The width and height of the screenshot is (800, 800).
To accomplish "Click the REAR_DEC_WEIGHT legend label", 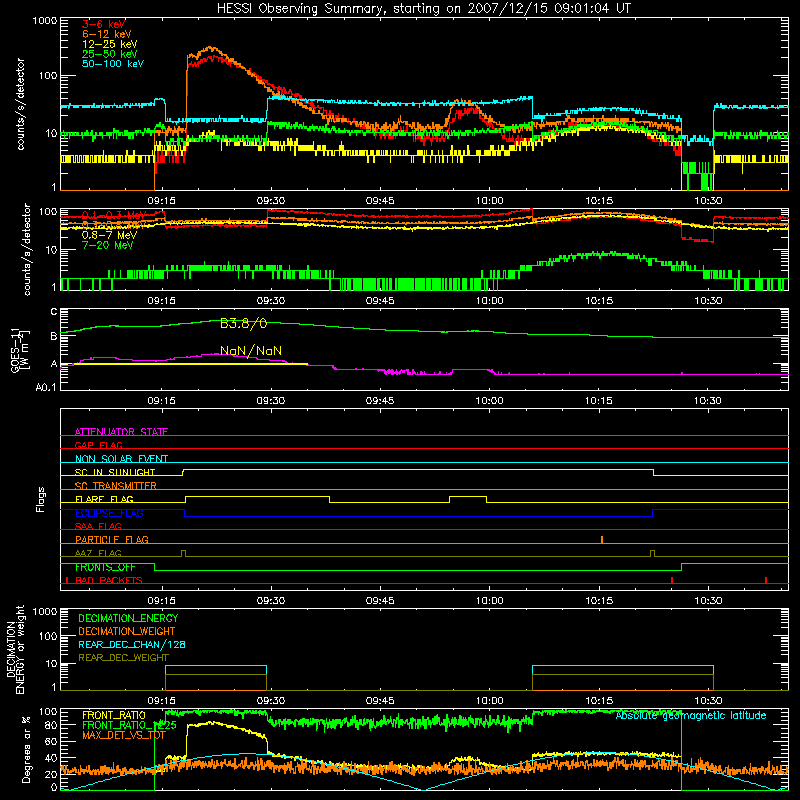I will point(123,658).
